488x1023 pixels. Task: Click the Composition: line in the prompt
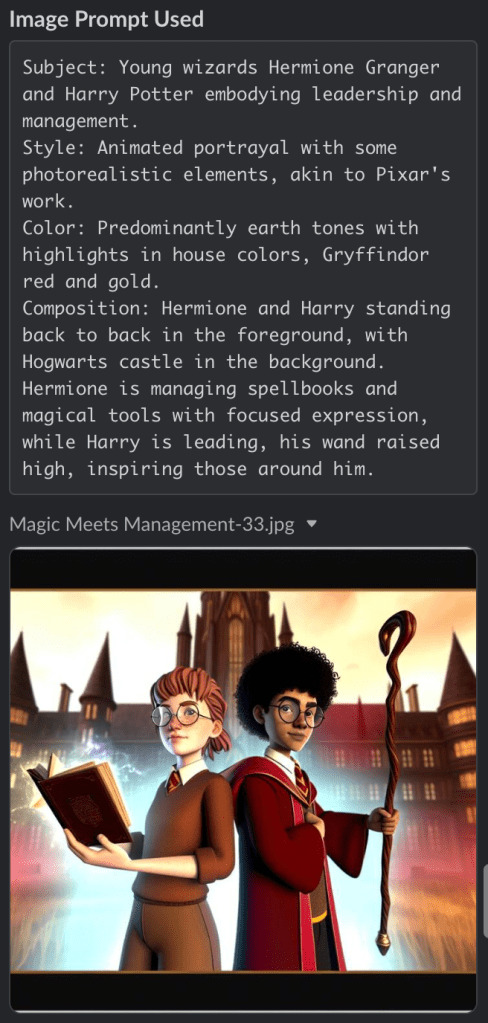pos(236,308)
